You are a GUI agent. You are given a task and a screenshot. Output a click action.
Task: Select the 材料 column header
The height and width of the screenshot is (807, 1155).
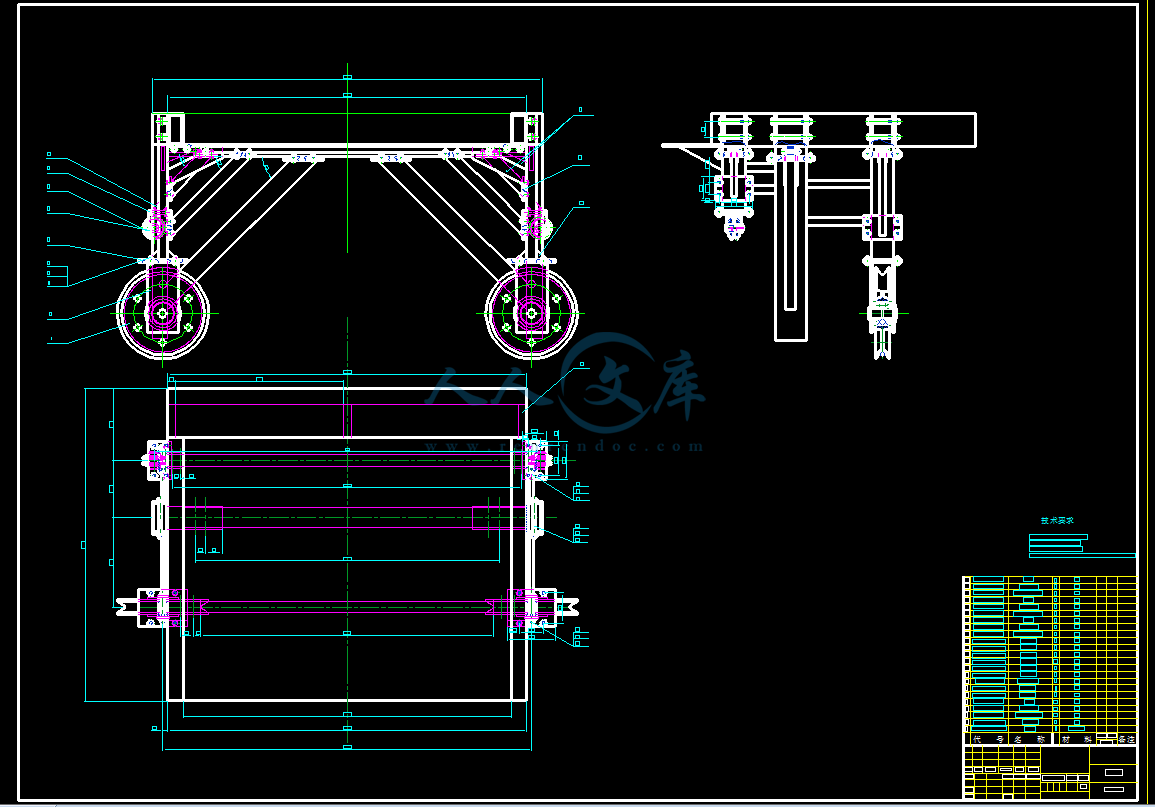(x=1076, y=739)
